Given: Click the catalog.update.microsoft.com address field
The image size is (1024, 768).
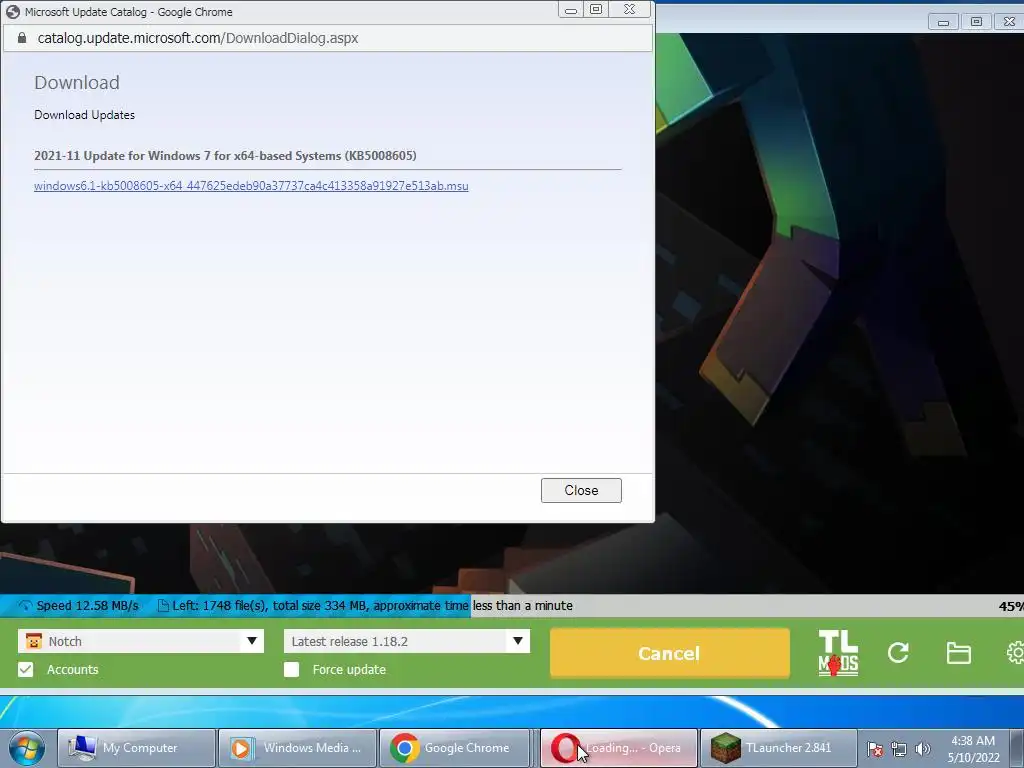Looking at the screenshot, I should coord(328,38).
